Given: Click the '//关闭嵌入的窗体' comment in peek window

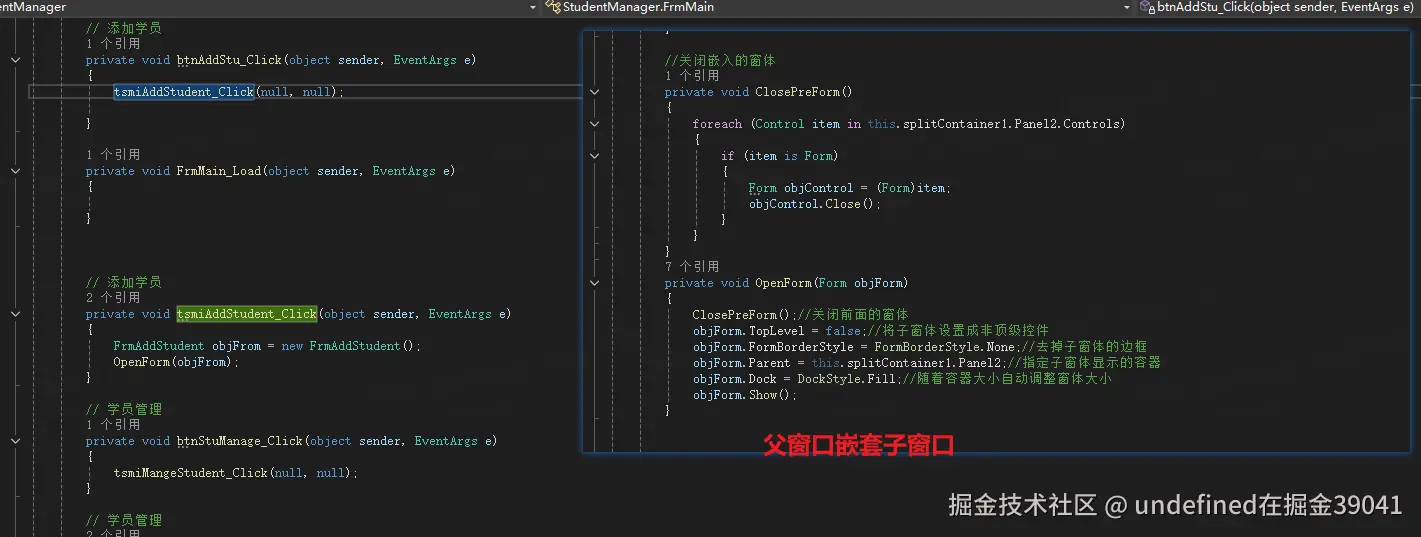Looking at the screenshot, I should point(720,60).
